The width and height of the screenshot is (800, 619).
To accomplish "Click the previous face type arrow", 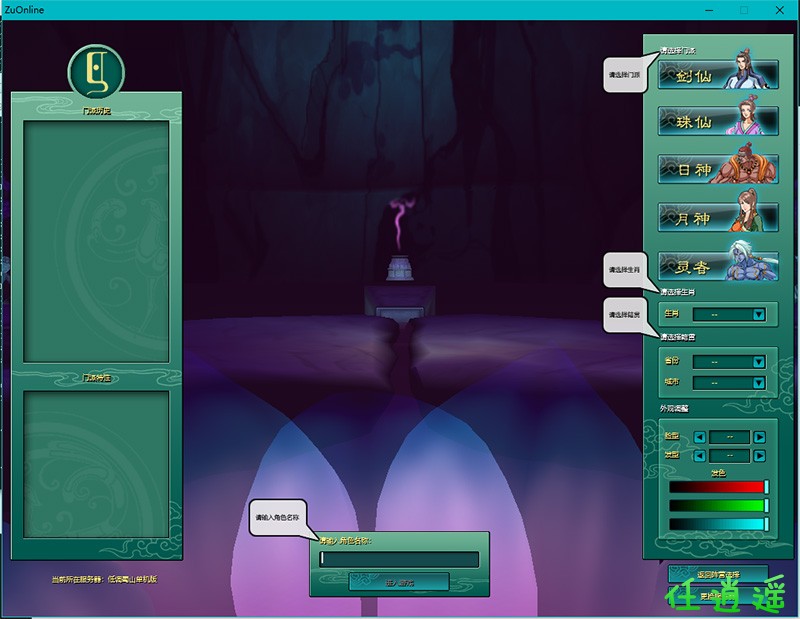I will pos(699,437).
